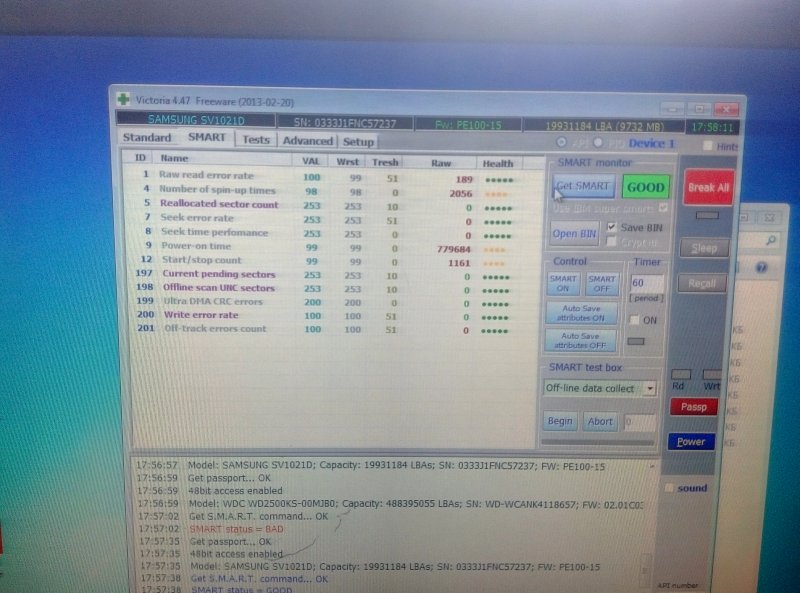Image resolution: width=800 pixels, height=593 pixels.
Task: Click the Victoria green cross title icon
Action: coord(123,99)
